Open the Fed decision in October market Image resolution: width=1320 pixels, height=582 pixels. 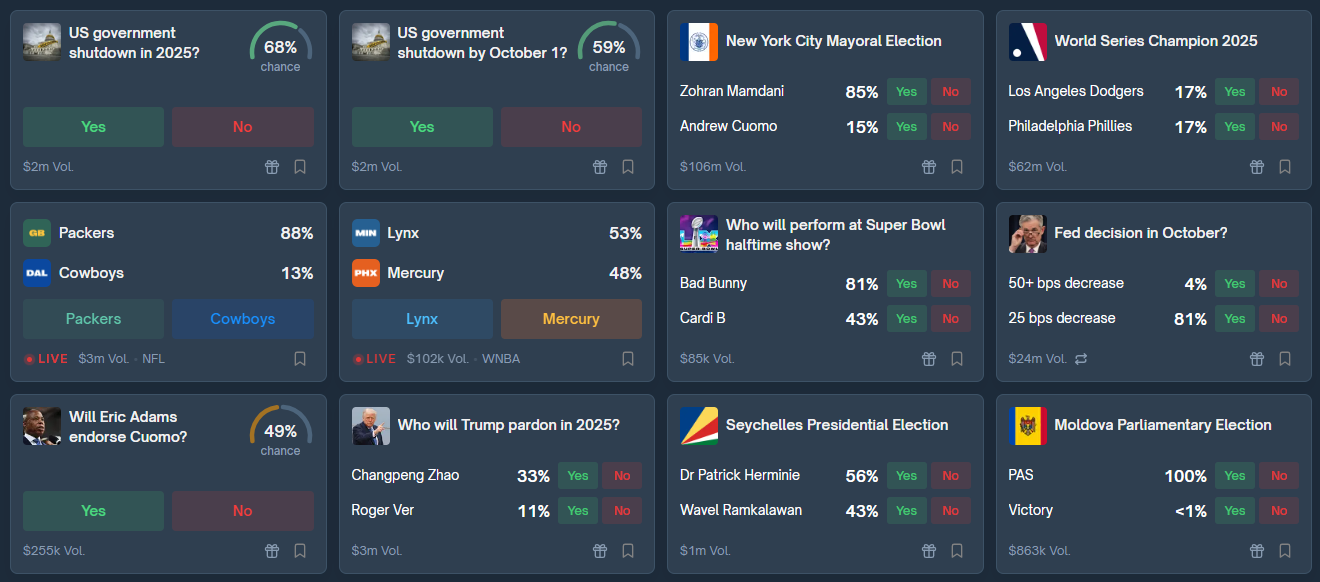[x=1140, y=233]
